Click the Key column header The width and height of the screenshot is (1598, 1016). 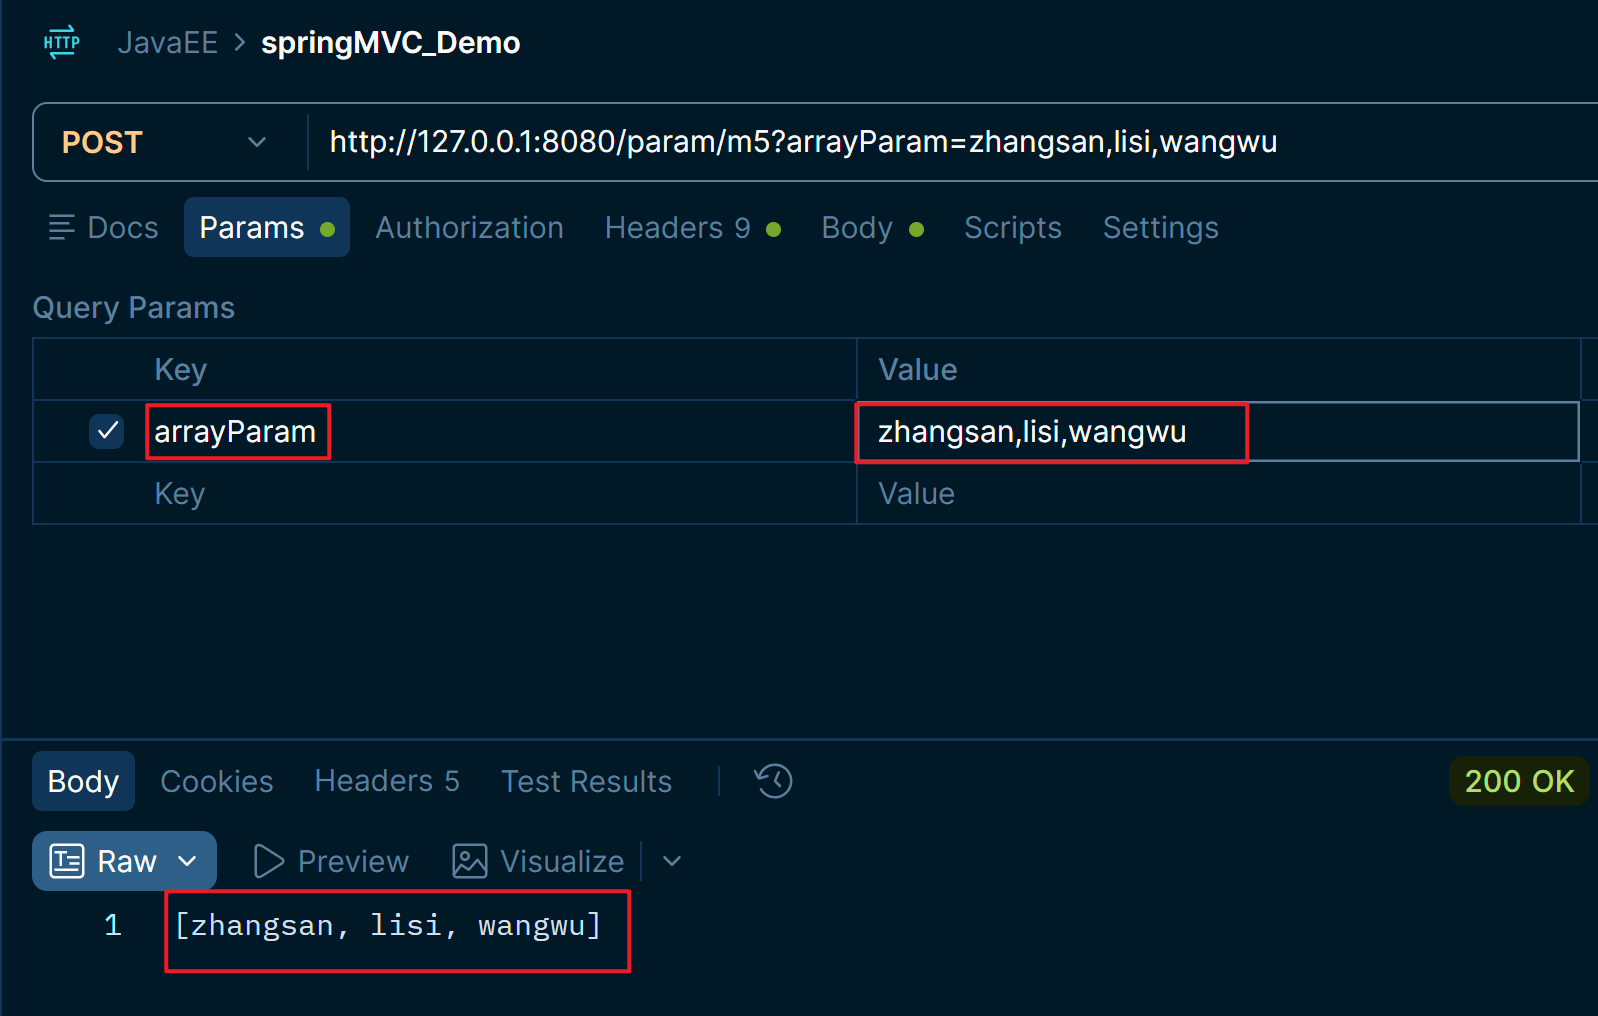point(180,370)
